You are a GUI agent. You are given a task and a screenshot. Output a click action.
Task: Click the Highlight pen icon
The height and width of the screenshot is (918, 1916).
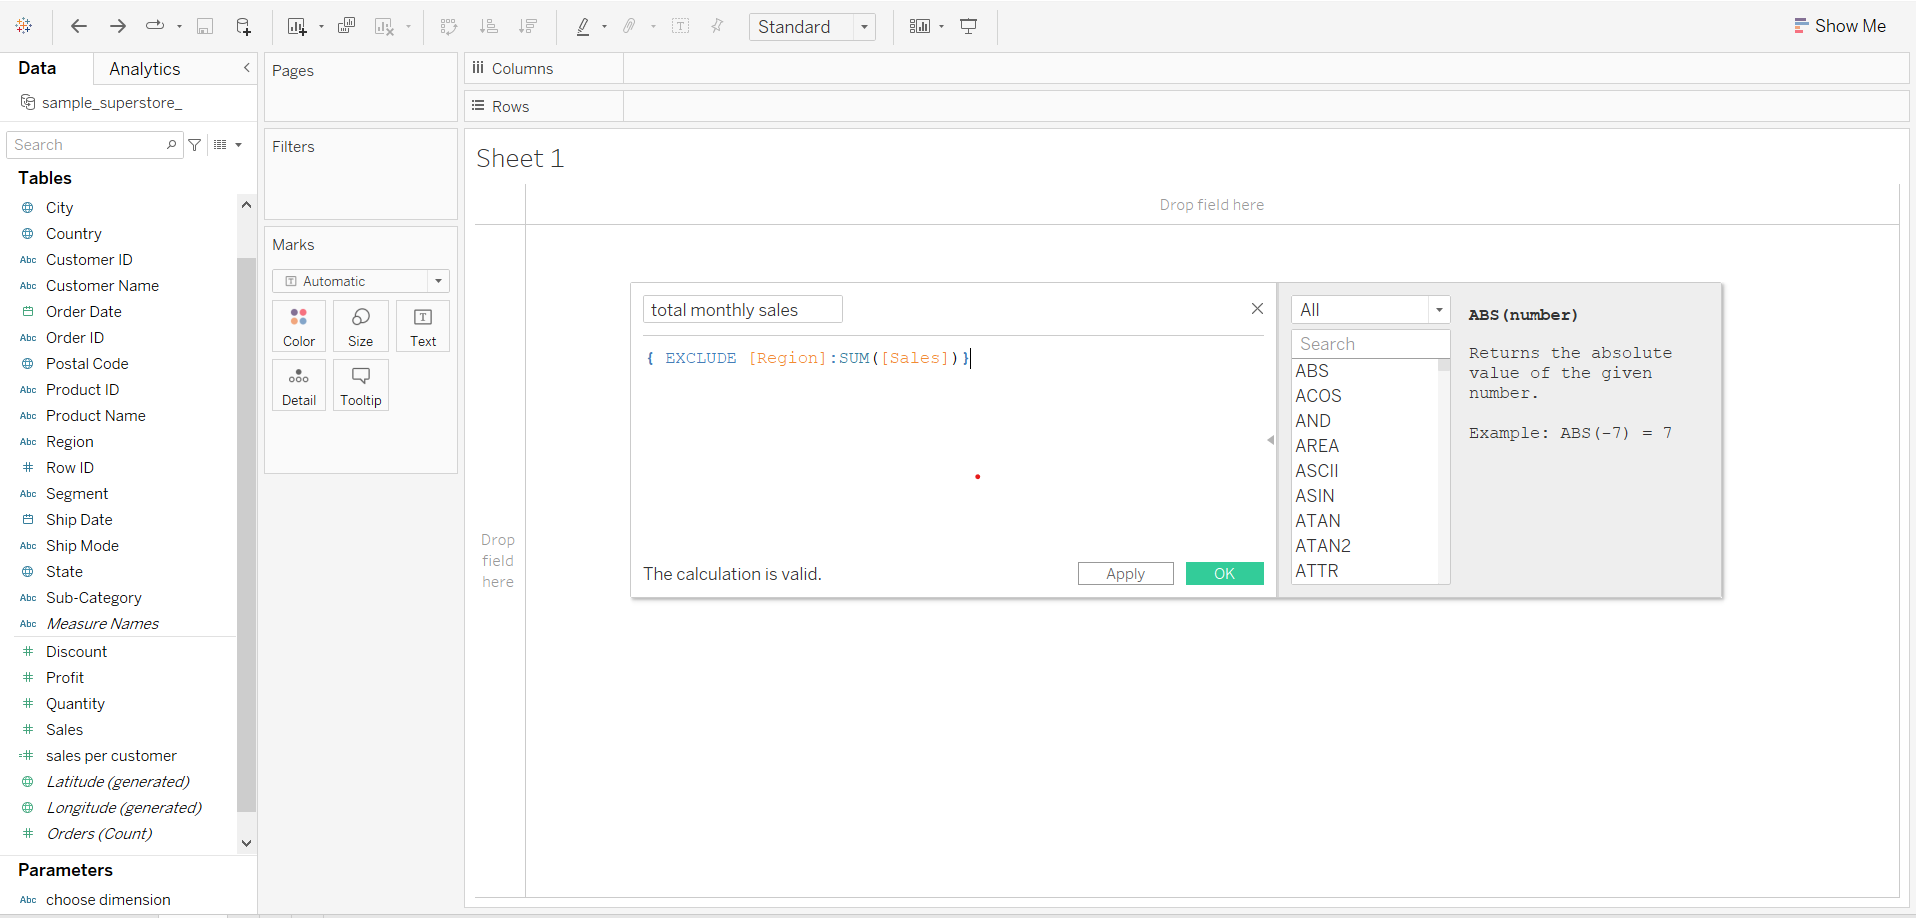(583, 27)
